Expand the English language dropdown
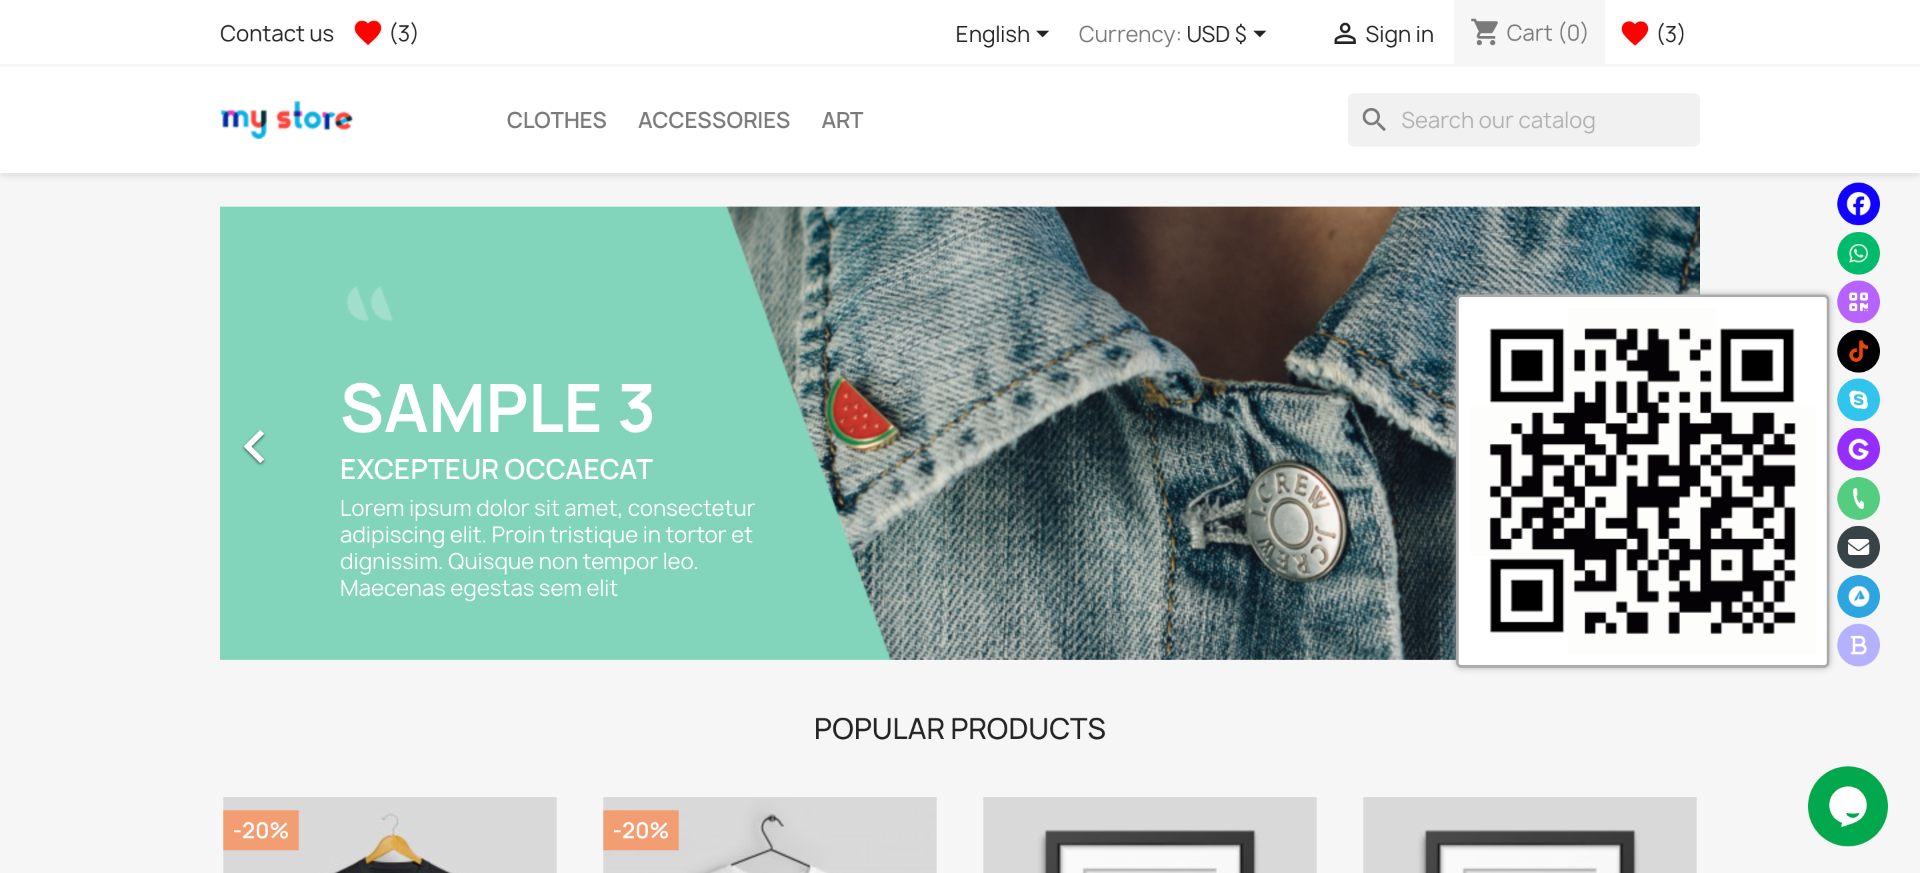This screenshot has height=873, width=1920. (x=1001, y=34)
